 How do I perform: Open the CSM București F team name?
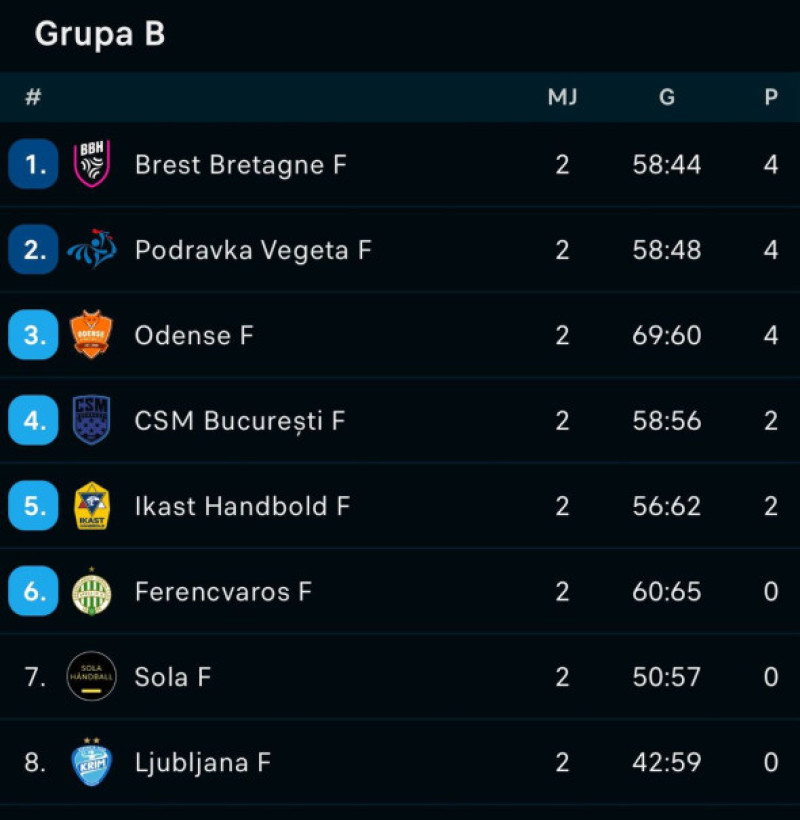tap(240, 421)
